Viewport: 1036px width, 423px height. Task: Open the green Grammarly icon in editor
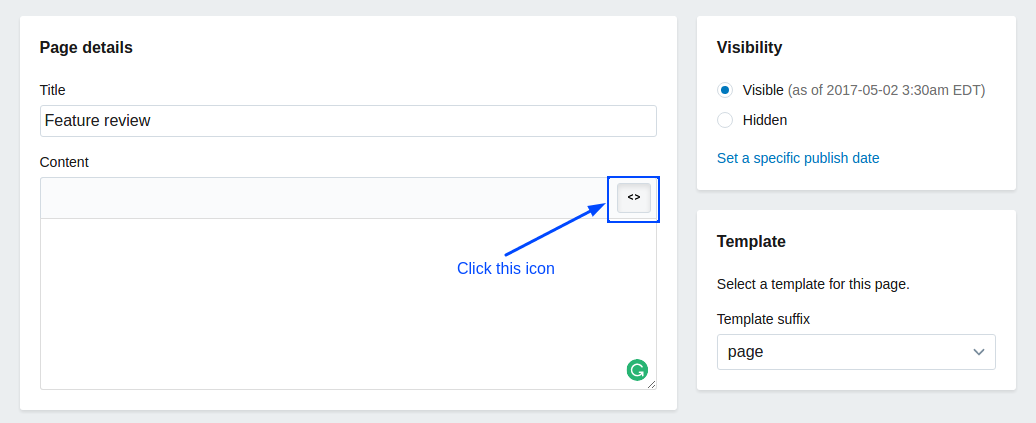[637, 370]
